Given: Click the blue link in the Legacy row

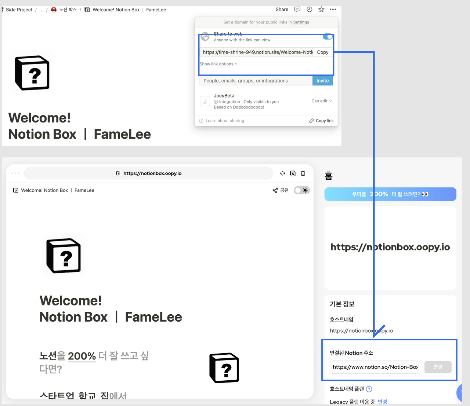Looking at the screenshot, I should [x=382, y=402].
